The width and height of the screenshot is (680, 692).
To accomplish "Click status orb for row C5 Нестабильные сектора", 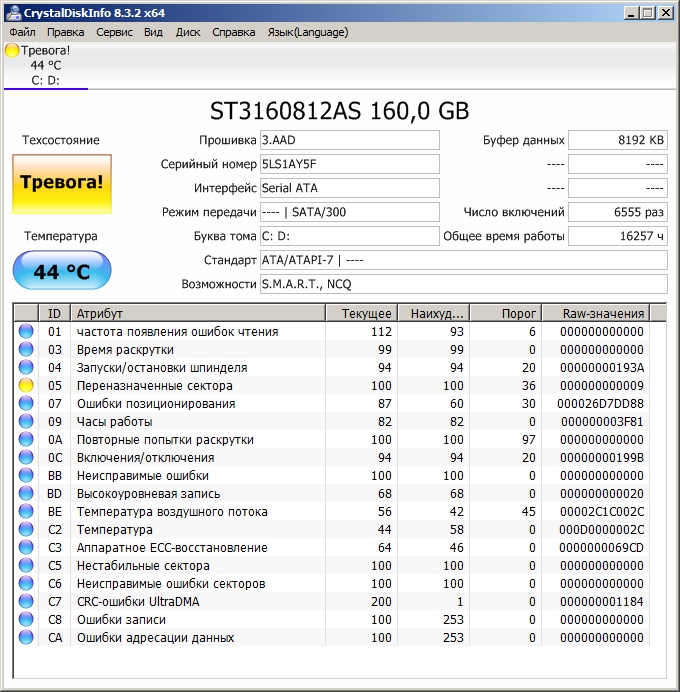I will point(26,565).
